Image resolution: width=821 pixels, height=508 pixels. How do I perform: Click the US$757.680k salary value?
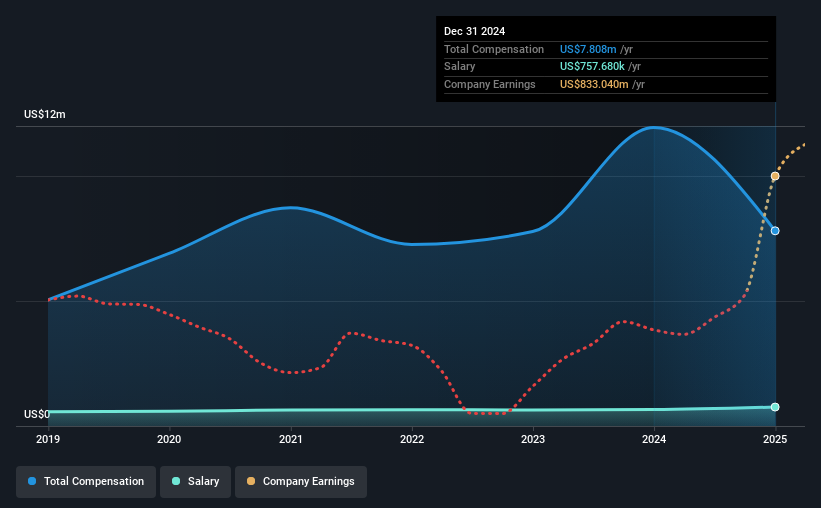[x=592, y=67]
